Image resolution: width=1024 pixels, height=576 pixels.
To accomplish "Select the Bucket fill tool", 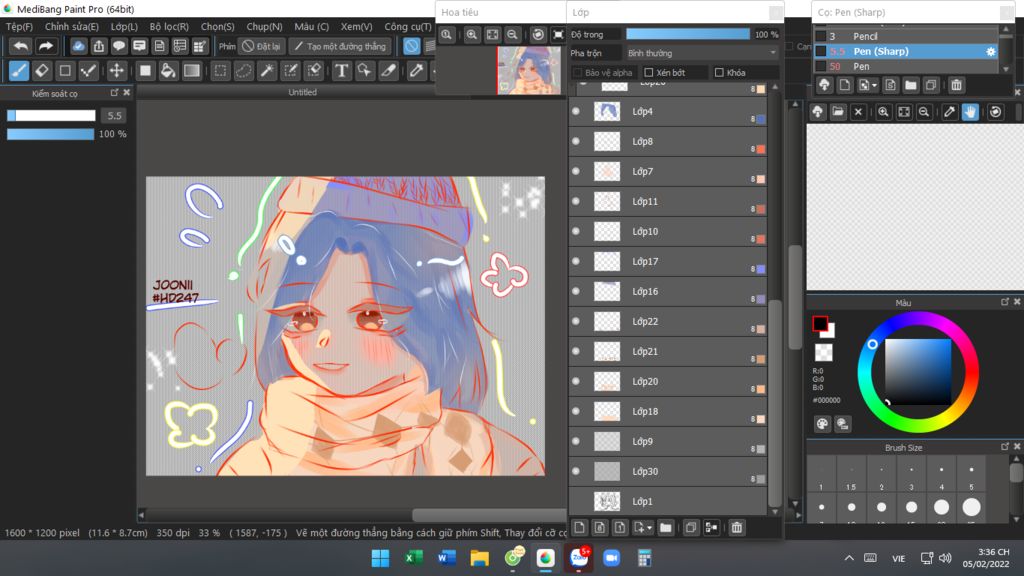I will click(168, 71).
